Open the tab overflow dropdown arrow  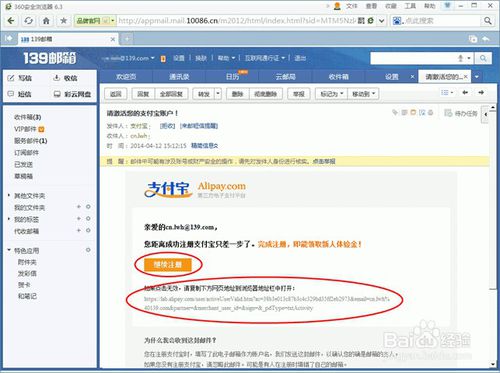[477, 77]
